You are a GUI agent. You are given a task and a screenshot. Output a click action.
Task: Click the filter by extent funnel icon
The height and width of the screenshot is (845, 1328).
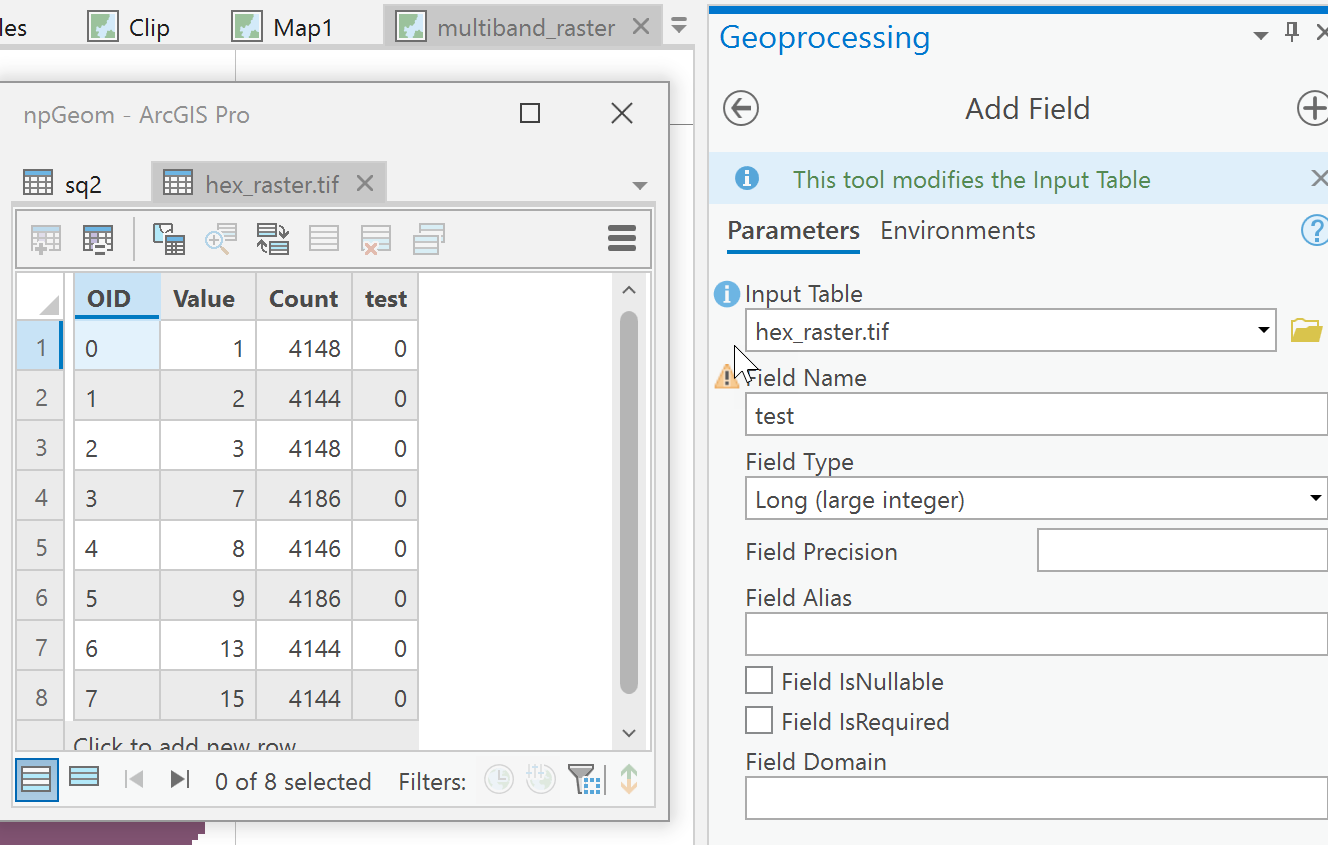584,780
